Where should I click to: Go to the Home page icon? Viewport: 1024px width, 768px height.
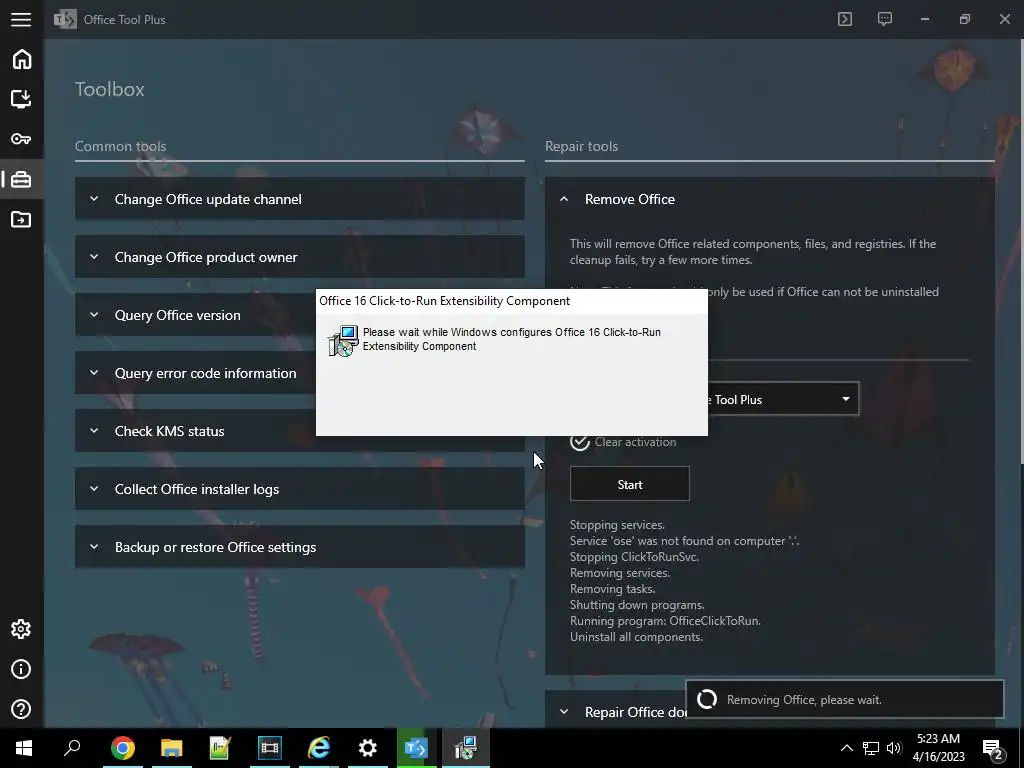tap(22, 59)
